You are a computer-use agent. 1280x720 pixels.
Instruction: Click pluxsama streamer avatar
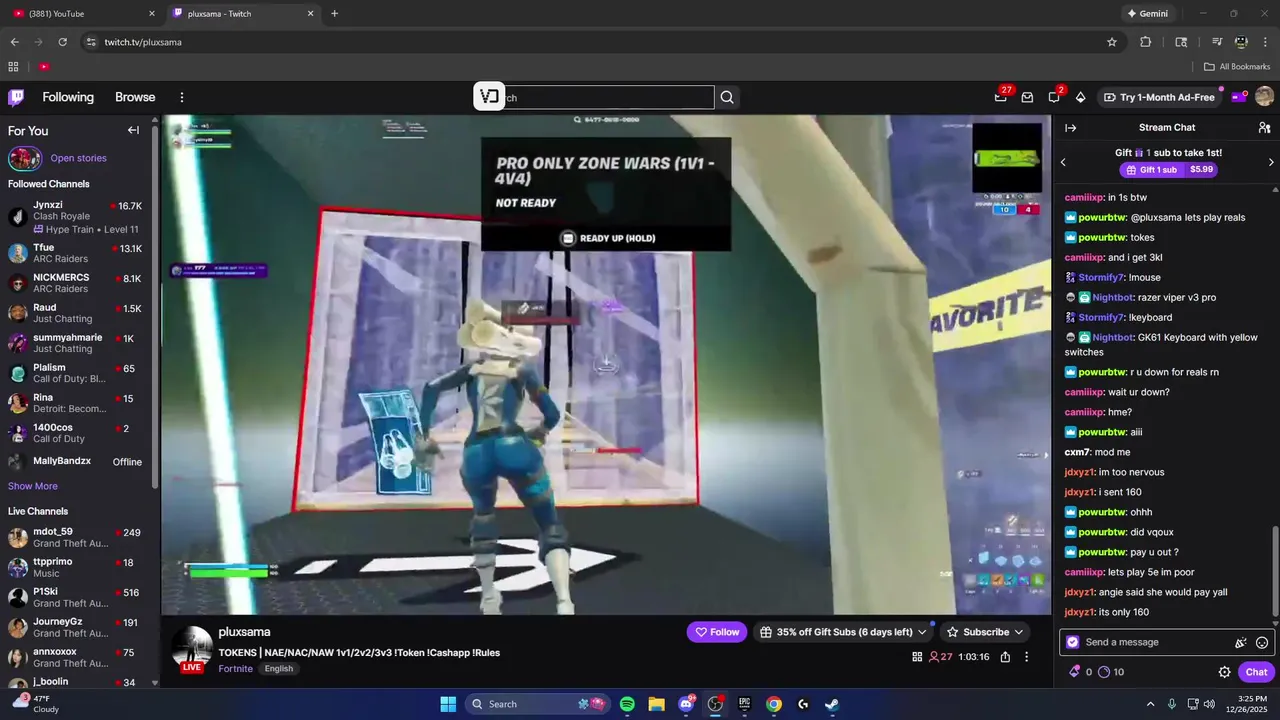click(192, 647)
